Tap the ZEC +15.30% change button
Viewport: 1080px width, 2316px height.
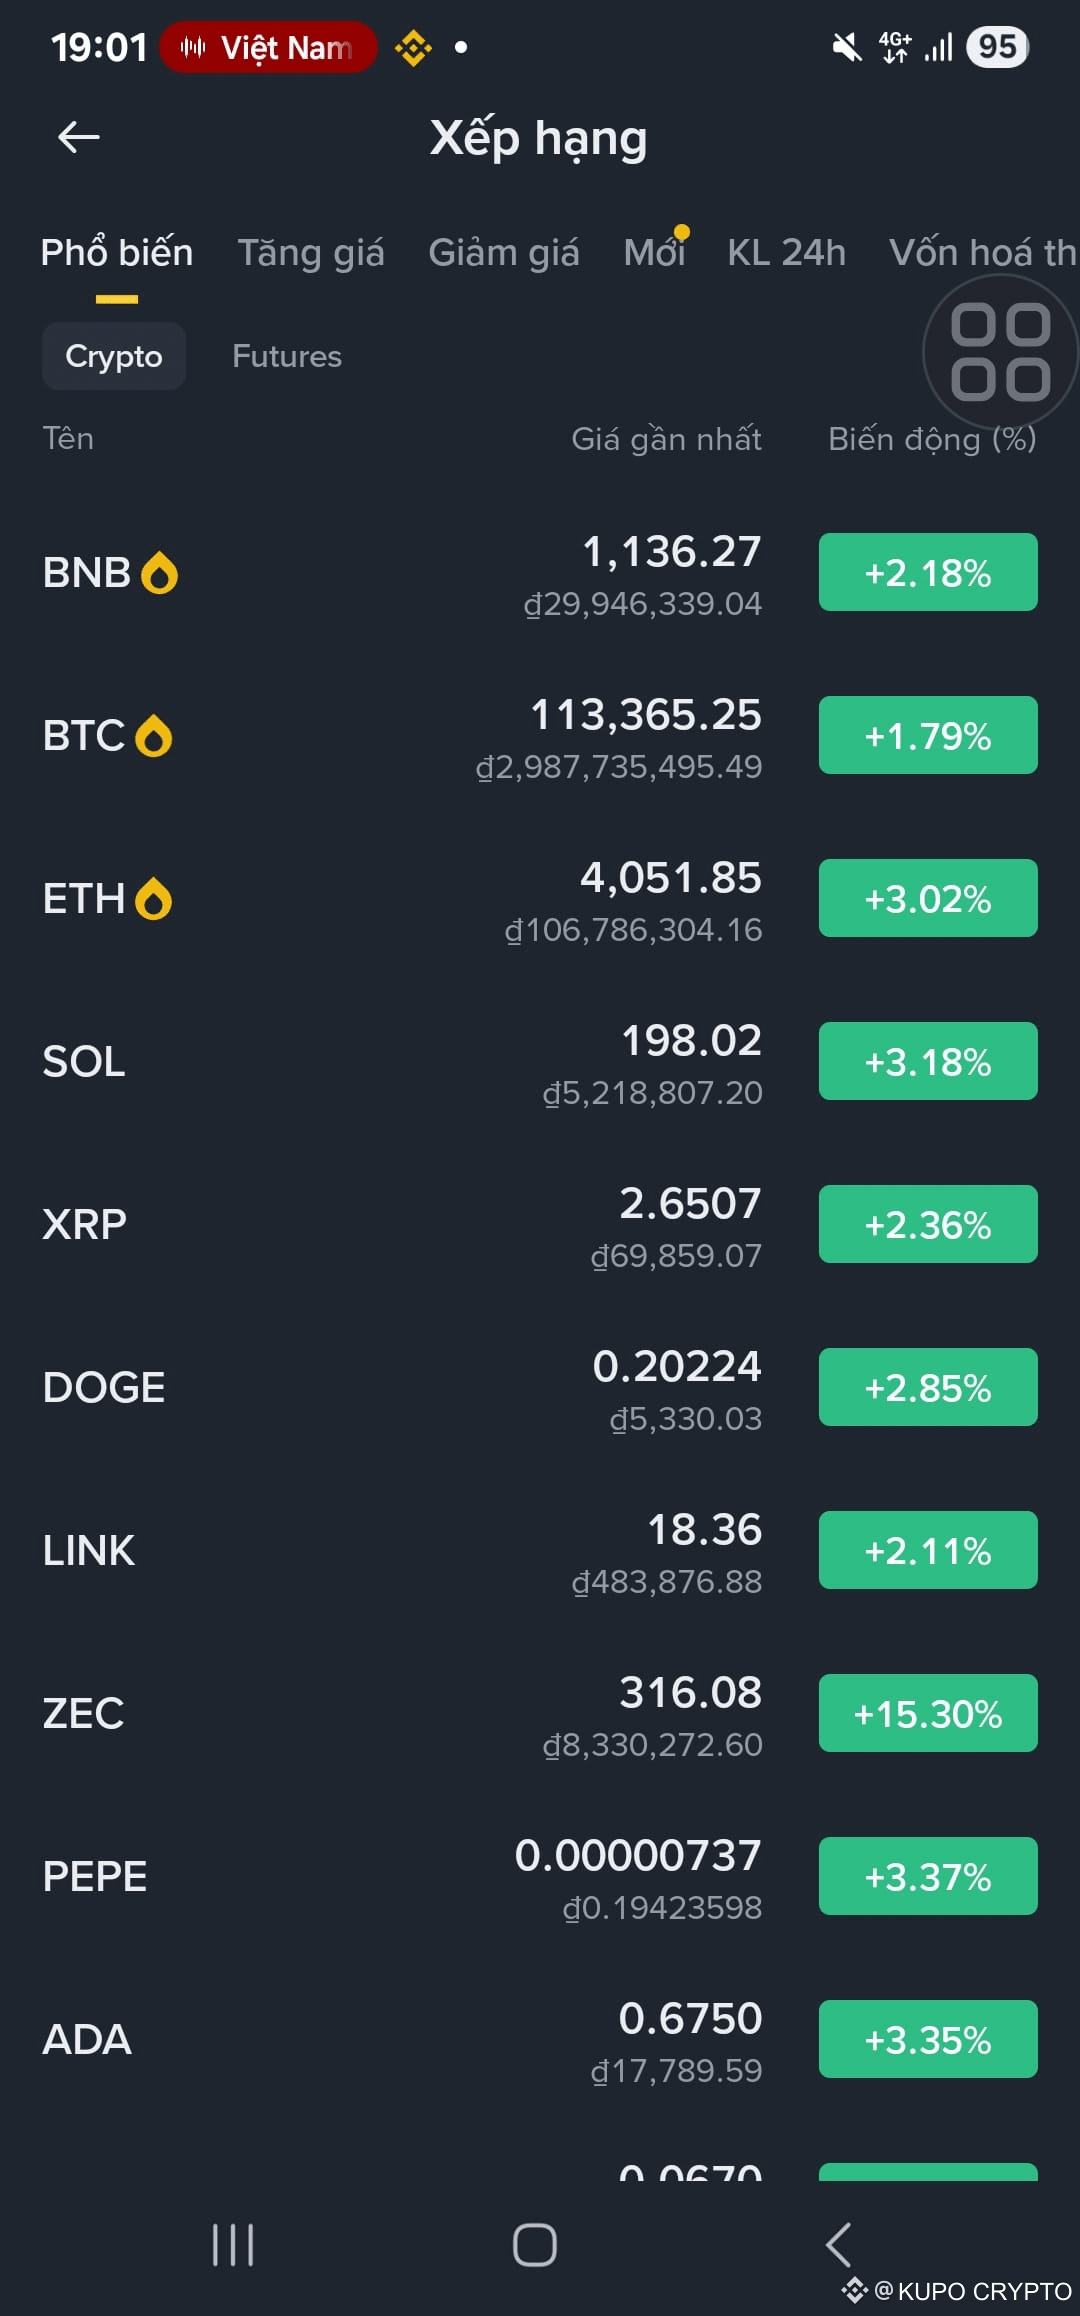coord(928,1713)
